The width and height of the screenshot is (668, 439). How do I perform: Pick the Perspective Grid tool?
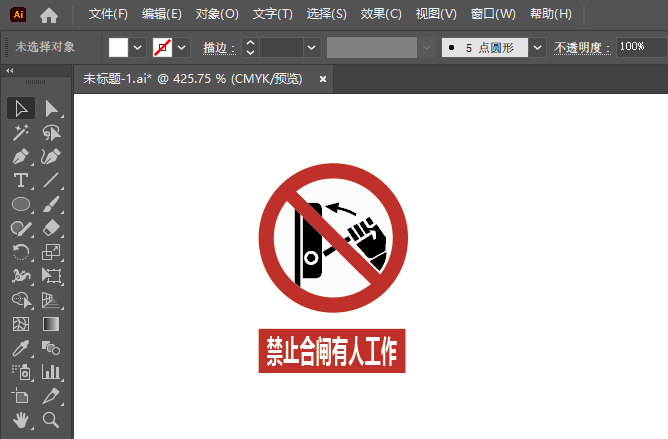click(x=51, y=300)
